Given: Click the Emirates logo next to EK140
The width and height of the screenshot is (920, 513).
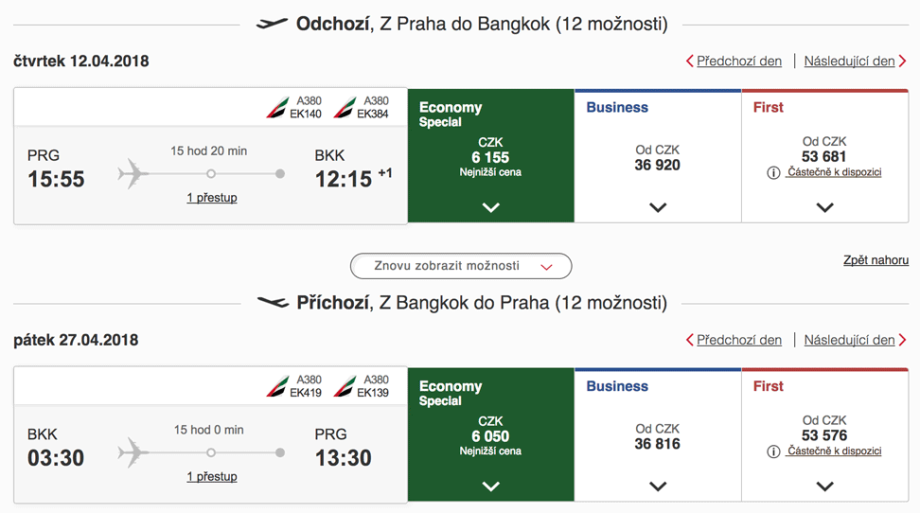Looking at the screenshot, I should point(277,108).
